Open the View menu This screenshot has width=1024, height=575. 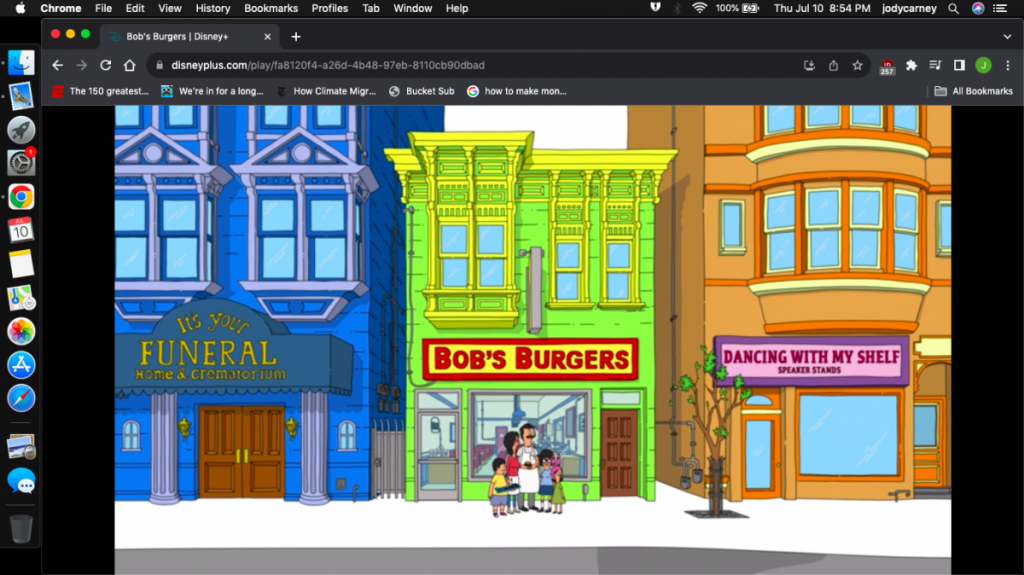[170, 8]
